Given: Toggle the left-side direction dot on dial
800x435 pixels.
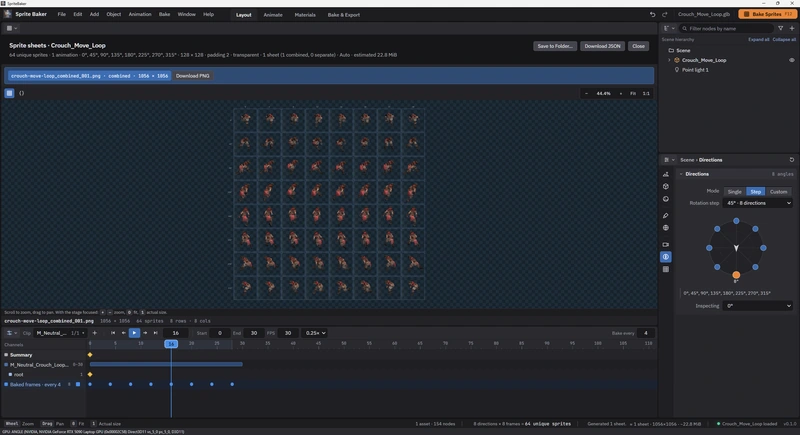Looking at the screenshot, I should pyautogui.click(x=709, y=248).
